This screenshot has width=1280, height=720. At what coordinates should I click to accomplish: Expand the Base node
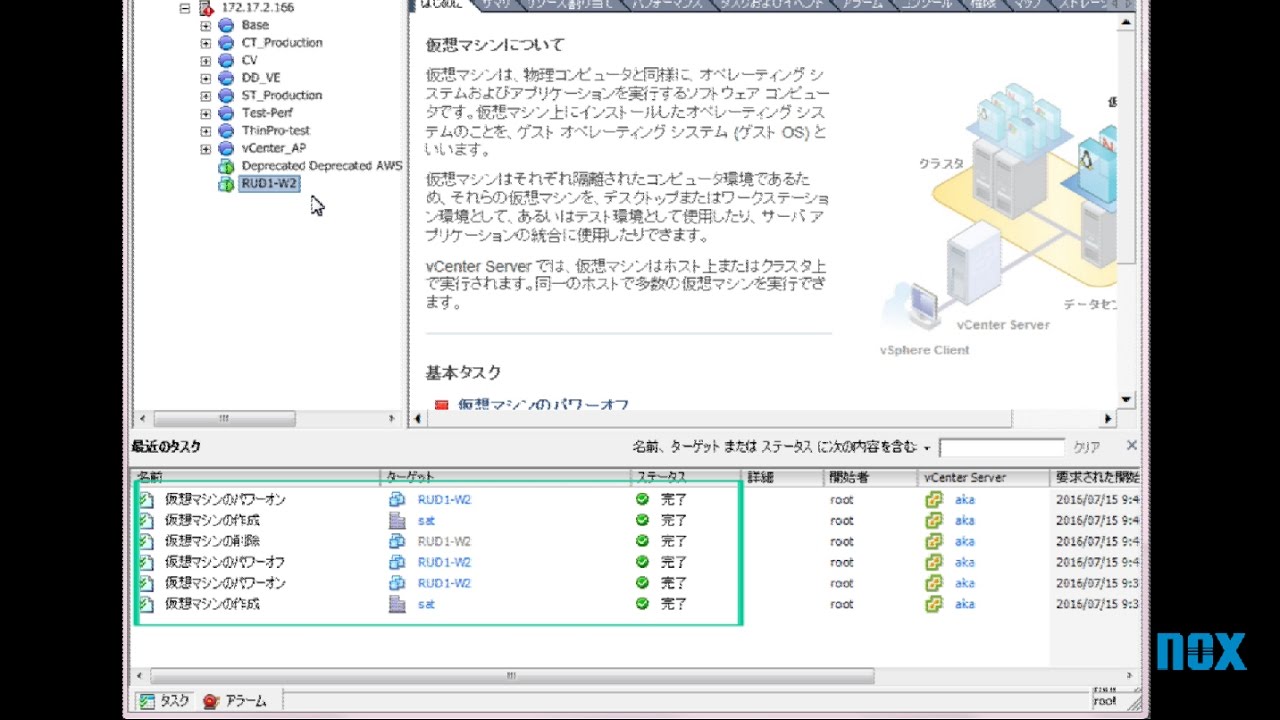tap(206, 25)
